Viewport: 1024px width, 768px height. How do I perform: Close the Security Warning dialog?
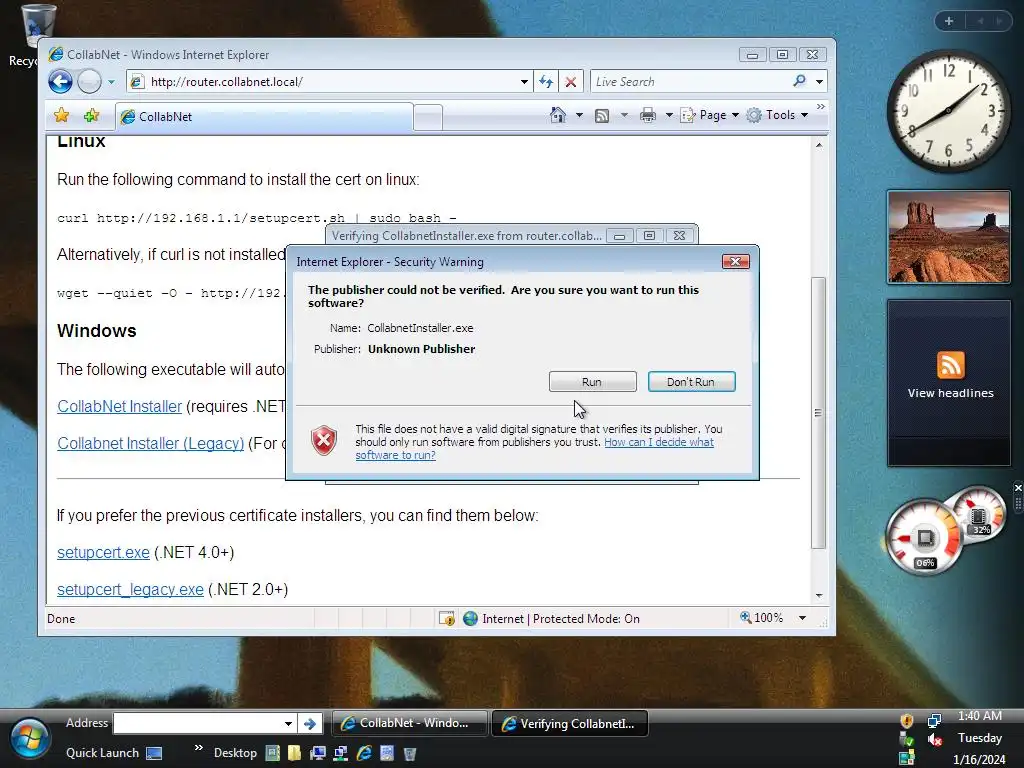735,261
